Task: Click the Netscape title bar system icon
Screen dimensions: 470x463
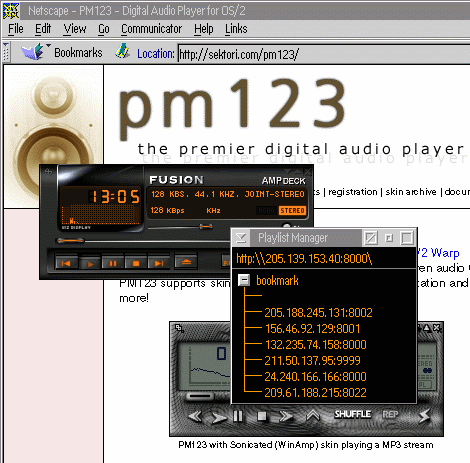Action: [11, 11]
